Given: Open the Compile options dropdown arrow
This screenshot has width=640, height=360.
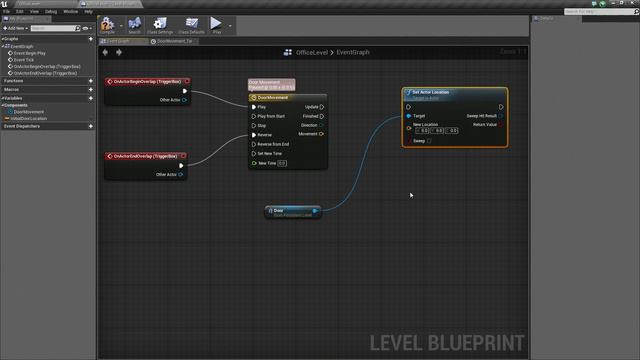Looking at the screenshot, I should click(121, 26).
